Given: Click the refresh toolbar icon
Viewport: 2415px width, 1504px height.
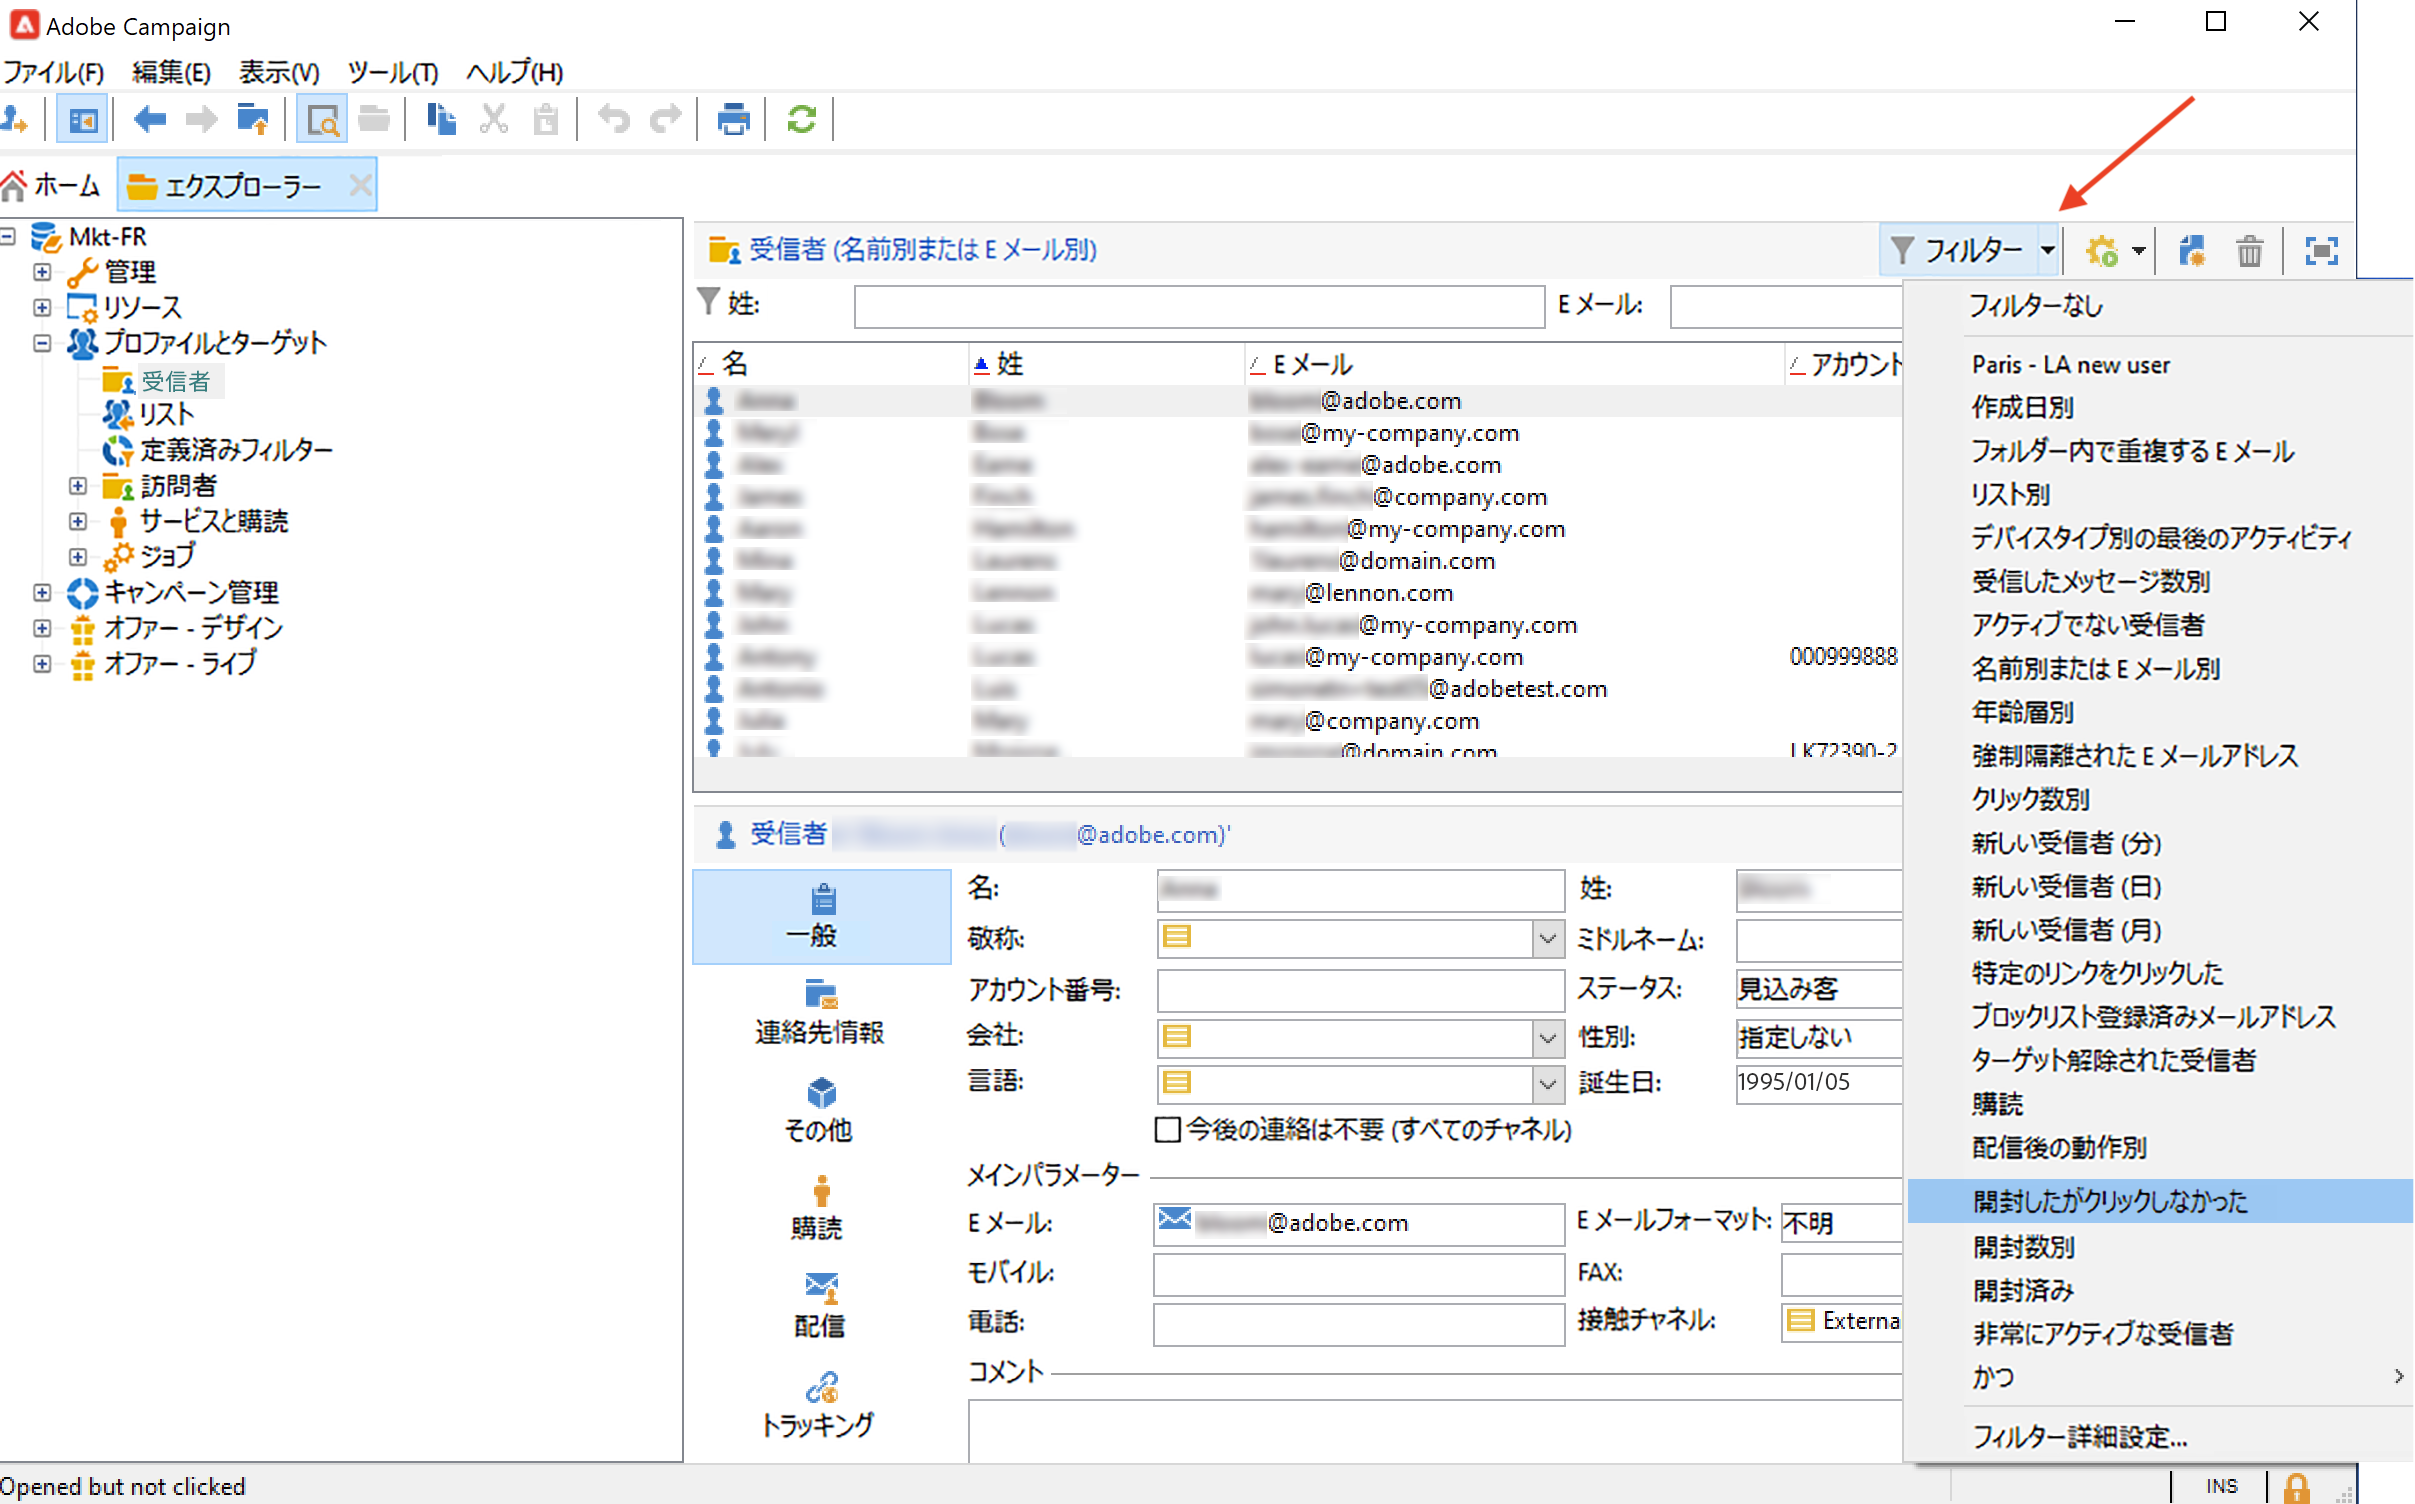Looking at the screenshot, I should tap(801, 120).
